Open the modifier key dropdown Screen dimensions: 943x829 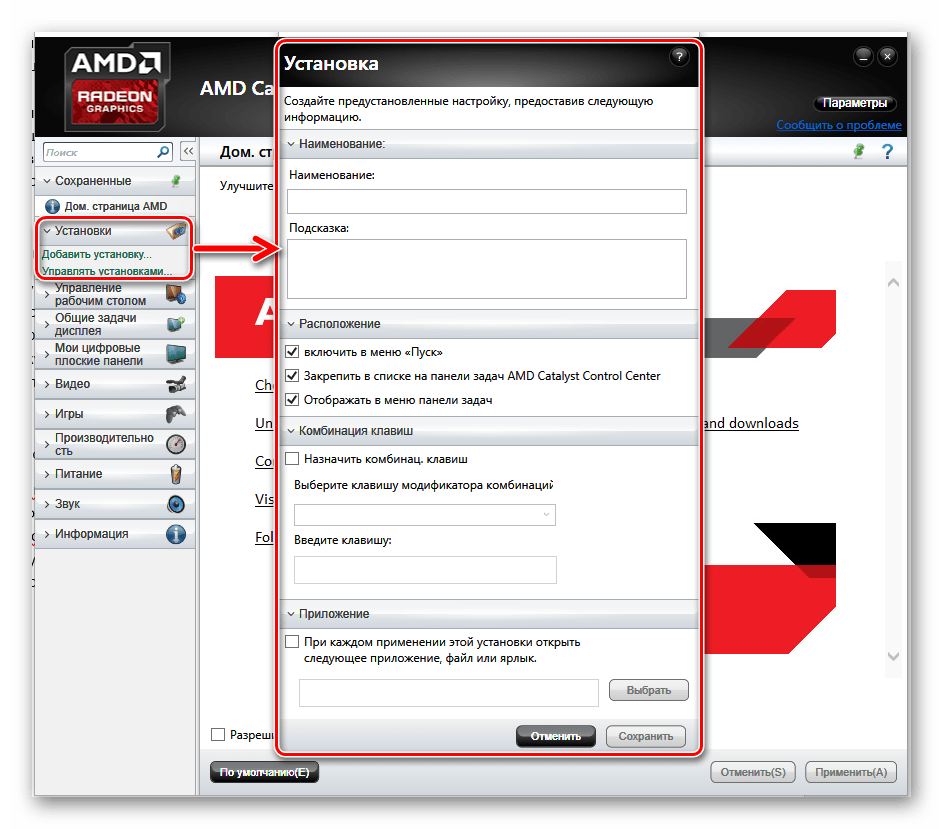[425, 514]
